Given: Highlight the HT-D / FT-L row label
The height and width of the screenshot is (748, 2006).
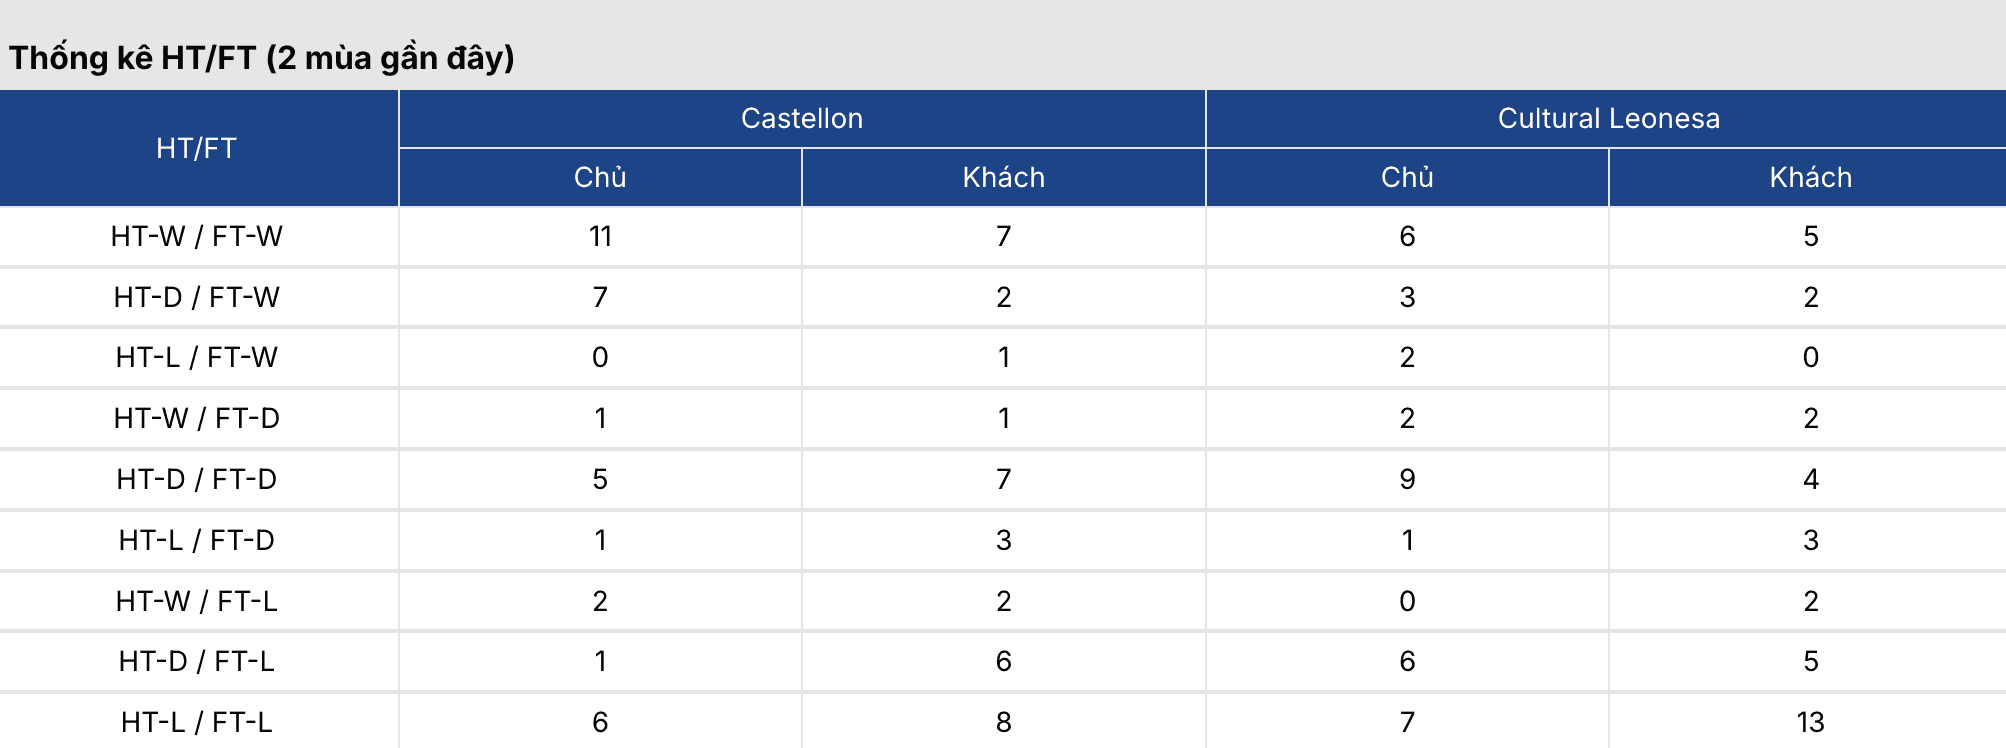Looking at the screenshot, I should (197, 661).
